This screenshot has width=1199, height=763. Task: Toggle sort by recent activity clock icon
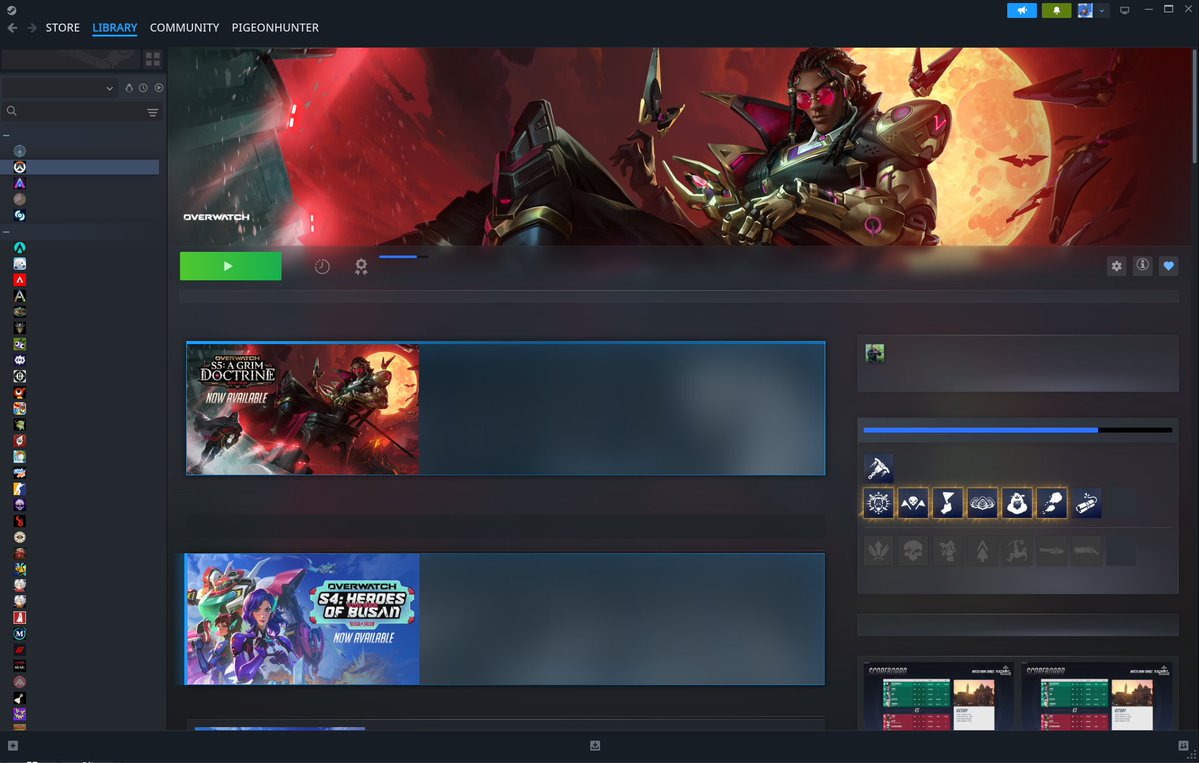[143, 88]
